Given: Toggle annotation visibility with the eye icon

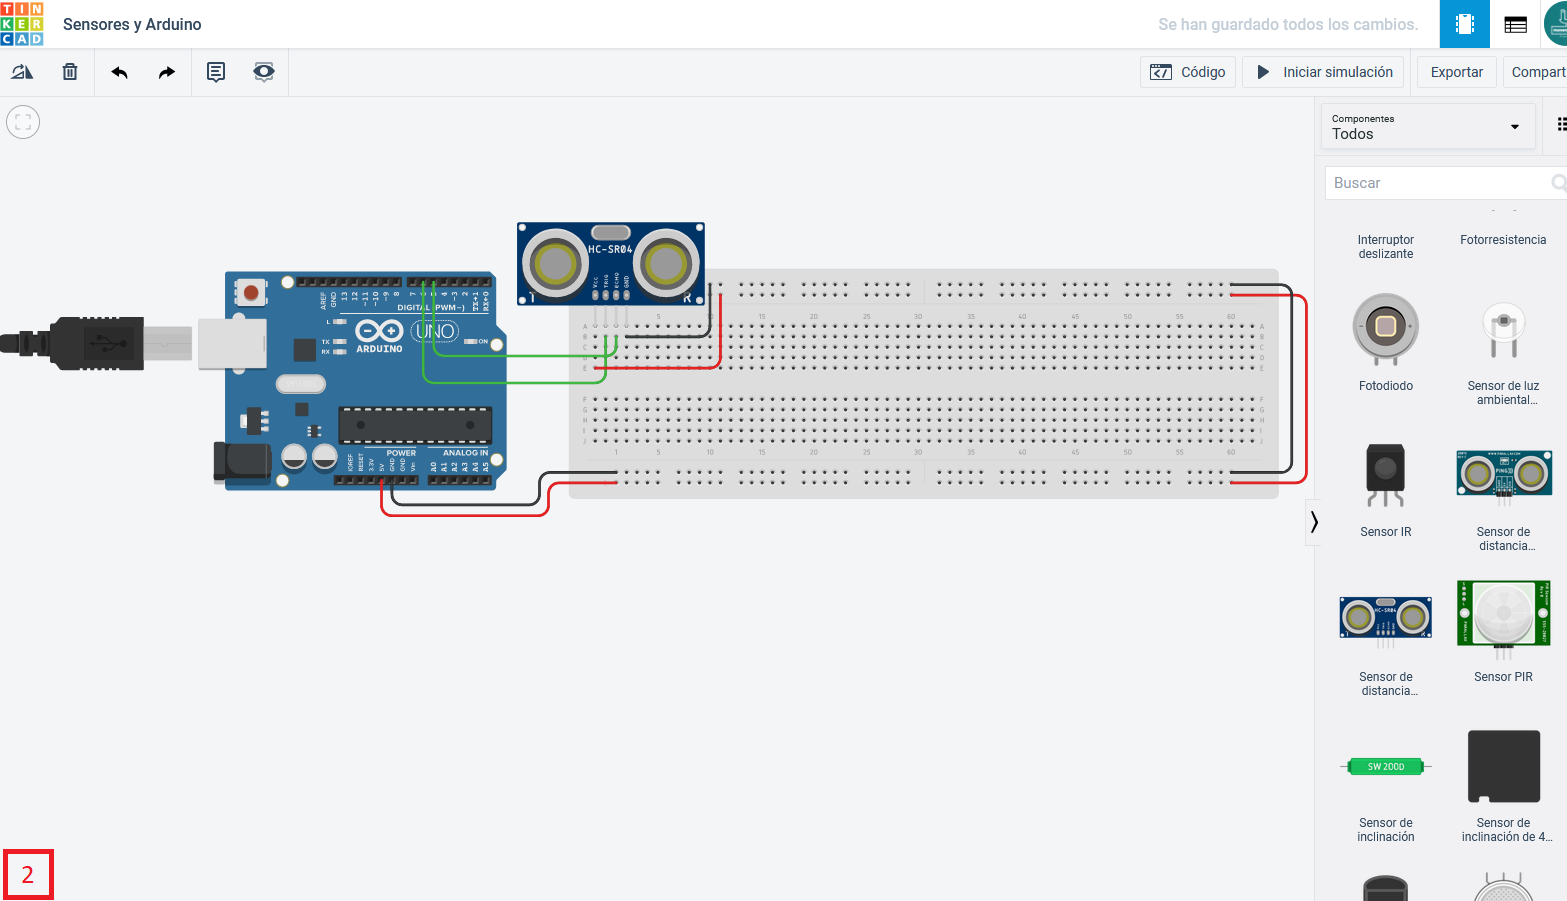Looking at the screenshot, I should (263, 71).
